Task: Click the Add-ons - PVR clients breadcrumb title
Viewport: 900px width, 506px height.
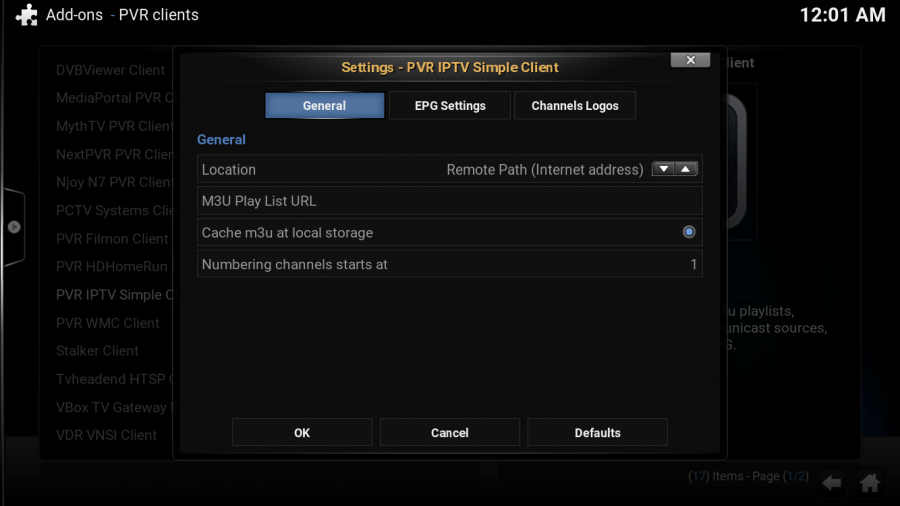Action: 122,15
